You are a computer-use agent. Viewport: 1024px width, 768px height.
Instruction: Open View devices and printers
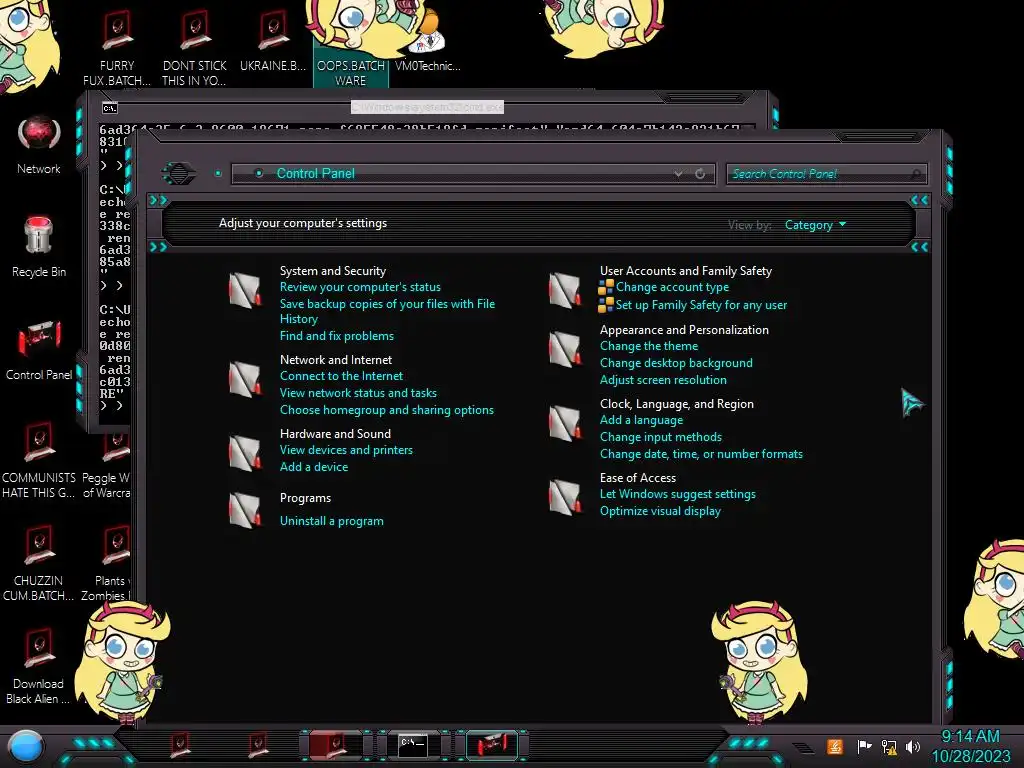(x=346, y=450)
